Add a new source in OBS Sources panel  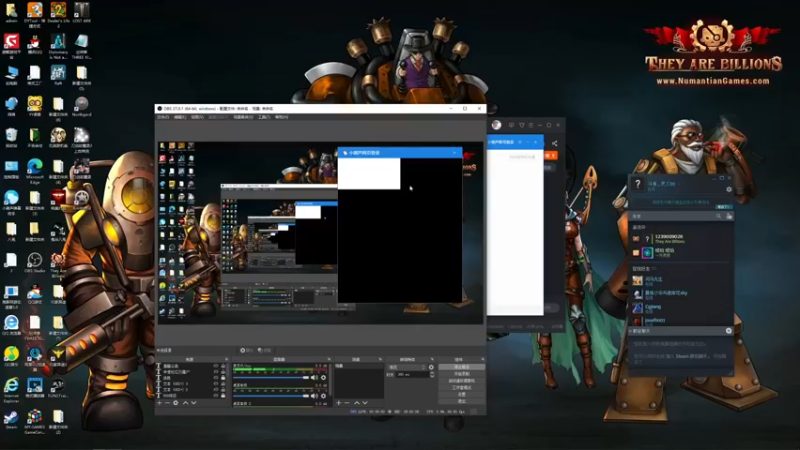click(x=160, y=403)
